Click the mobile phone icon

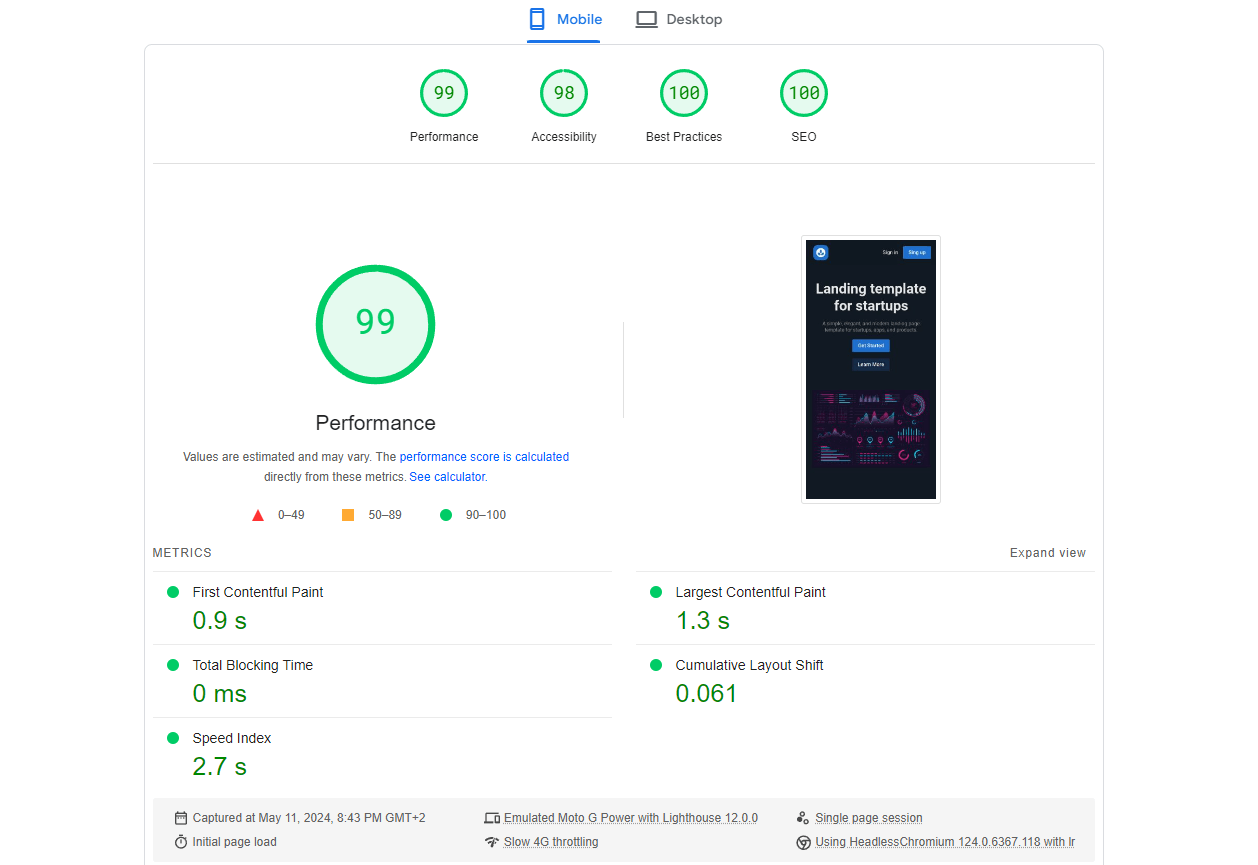coord(537,19)
